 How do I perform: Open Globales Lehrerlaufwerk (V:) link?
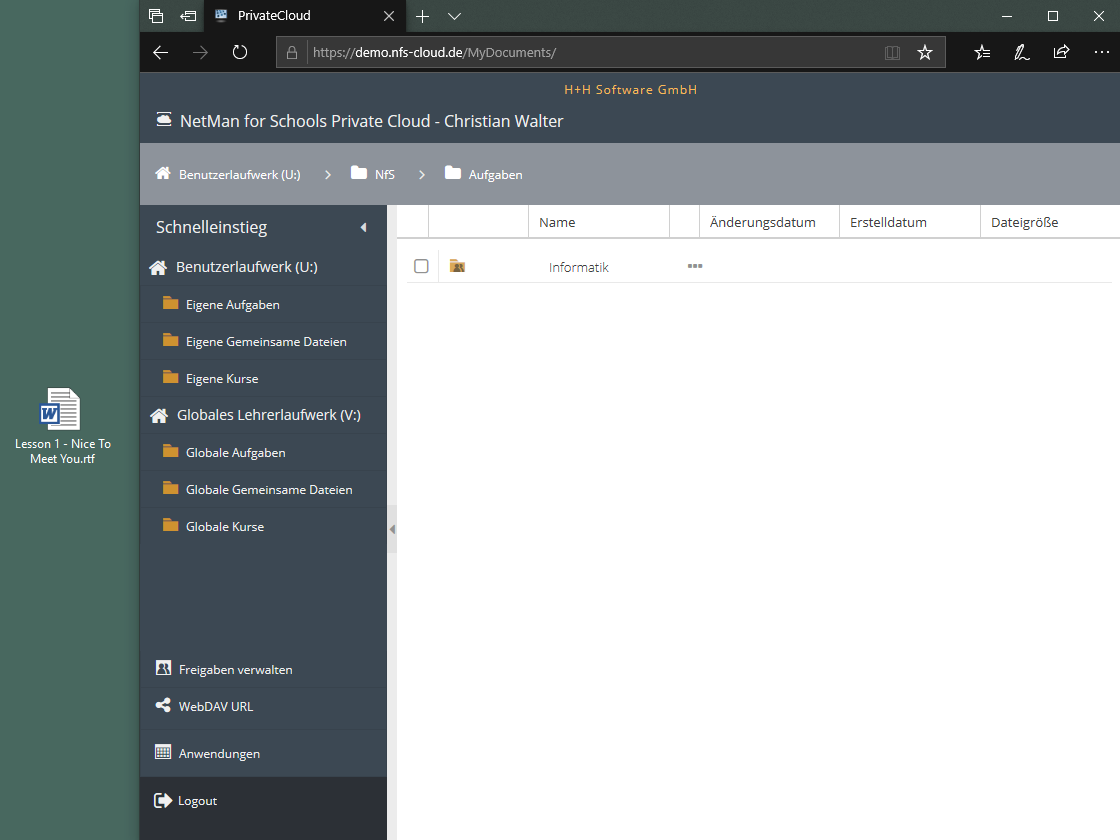tap(268, 415)
